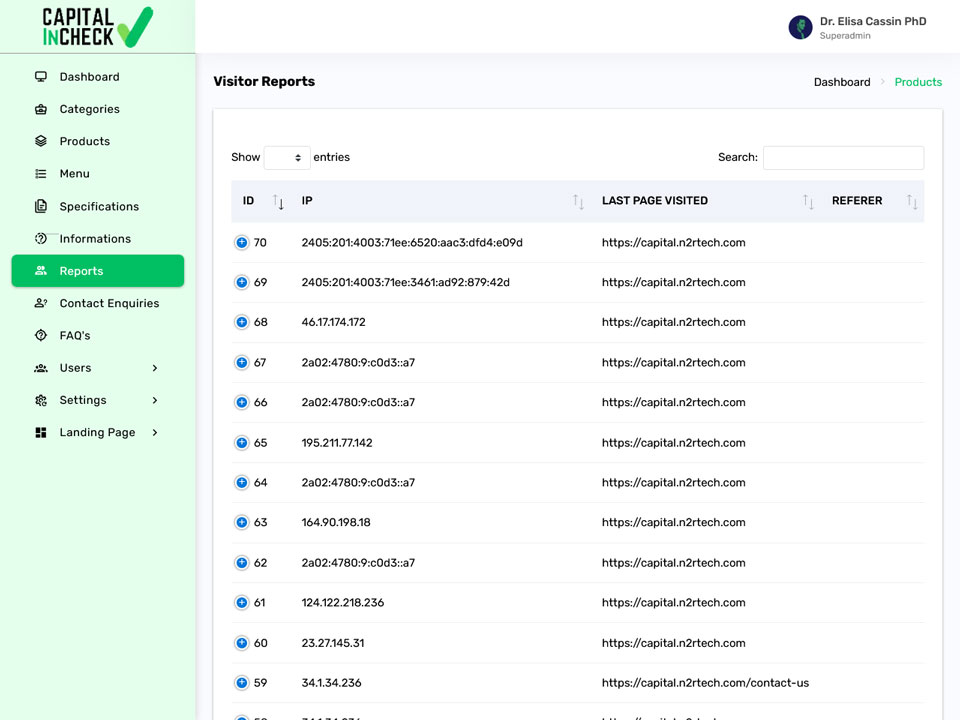This screenshot has height=720, width=960.
Task: Expand row 68 details with plus icon
Action: [242, 322]
